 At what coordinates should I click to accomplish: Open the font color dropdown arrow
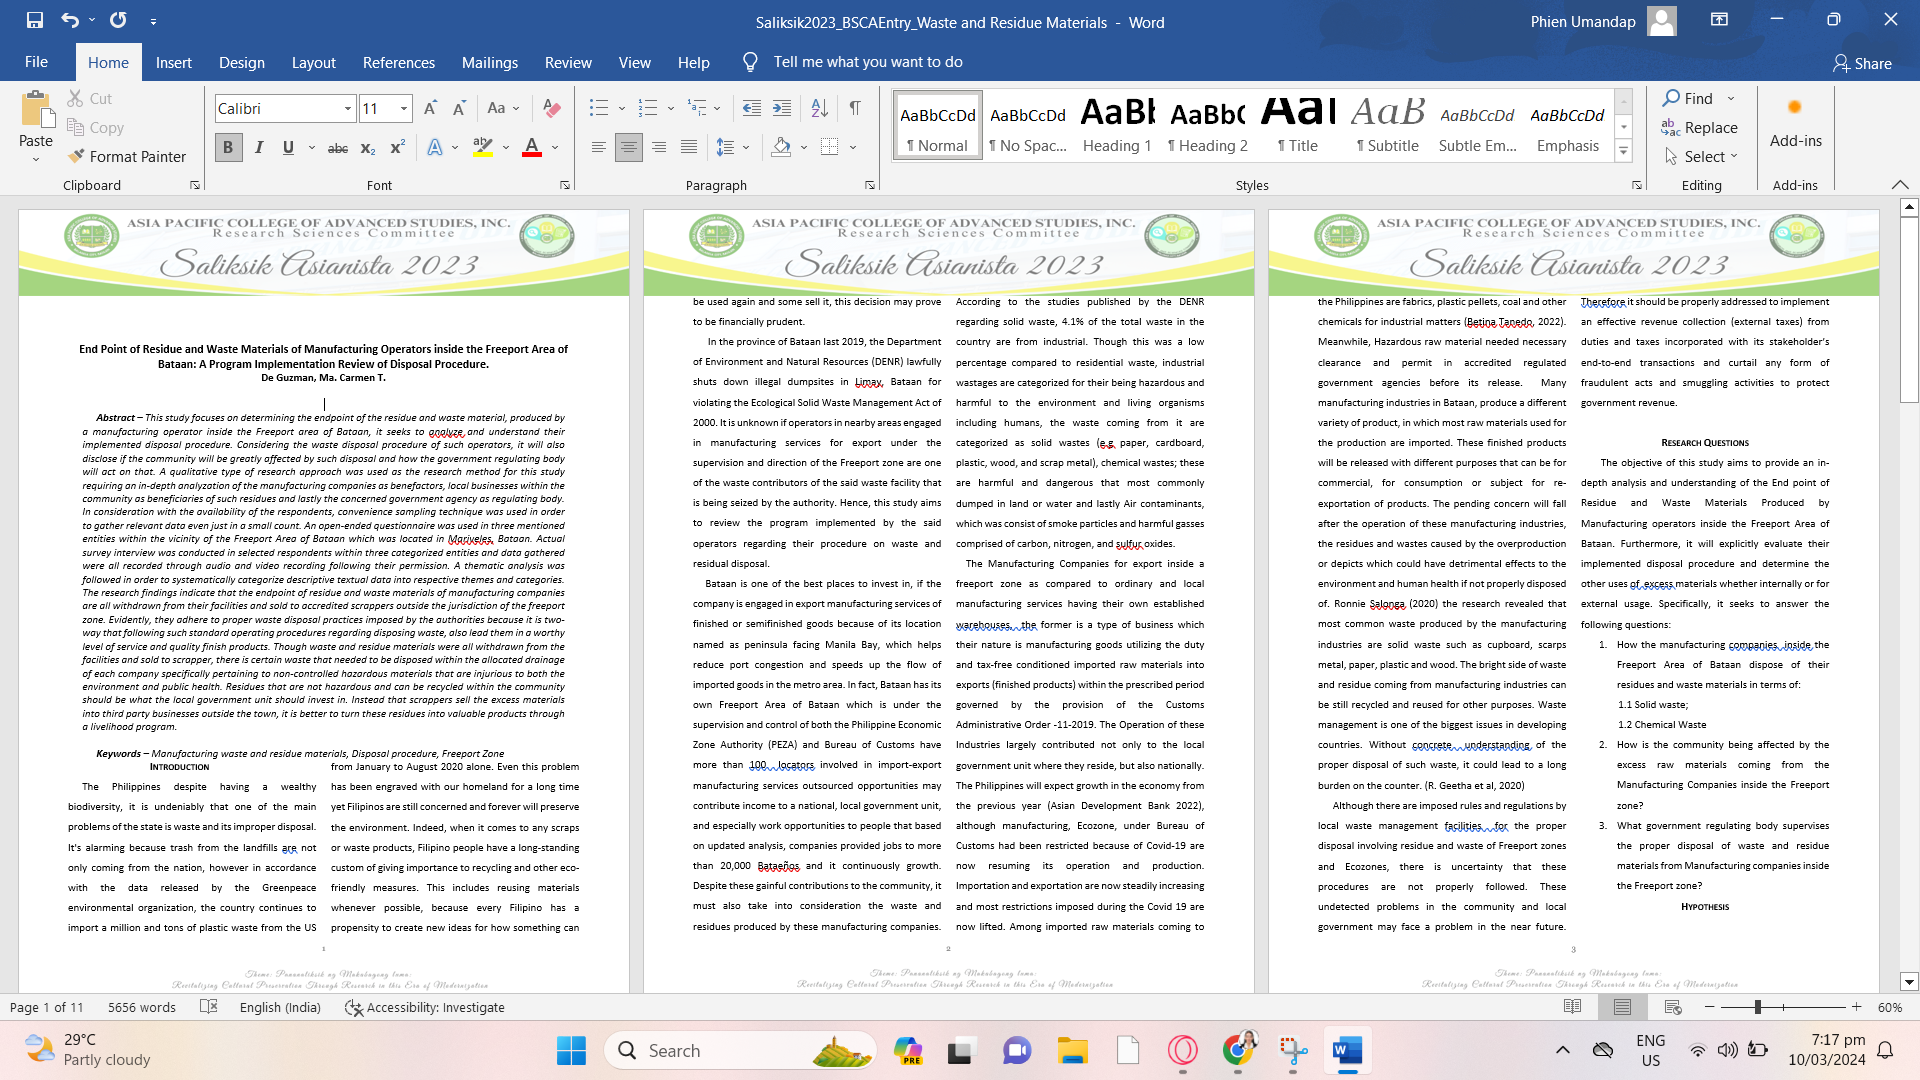click(555, 148)
